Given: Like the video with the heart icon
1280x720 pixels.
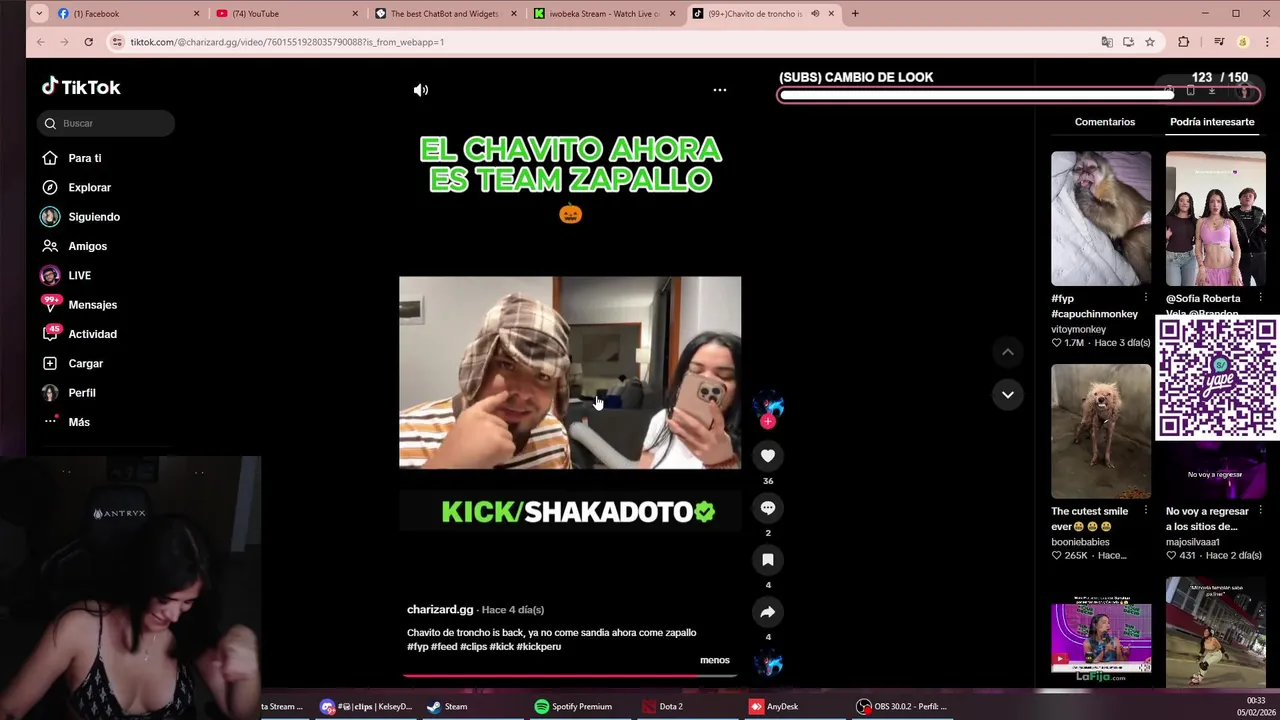Looking at the screenshot, I should click(x=768, y=456).
